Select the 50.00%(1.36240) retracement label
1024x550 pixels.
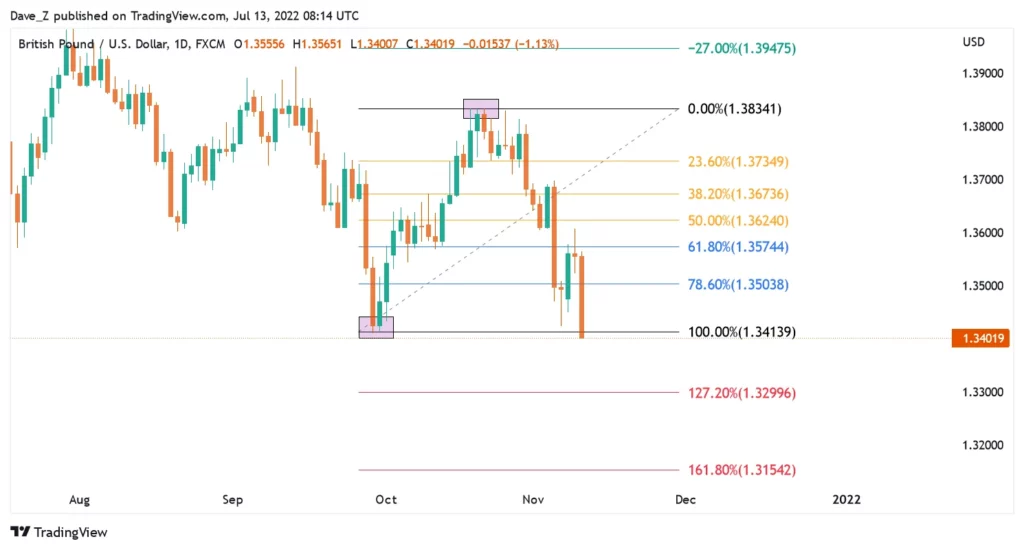point(739,220)
